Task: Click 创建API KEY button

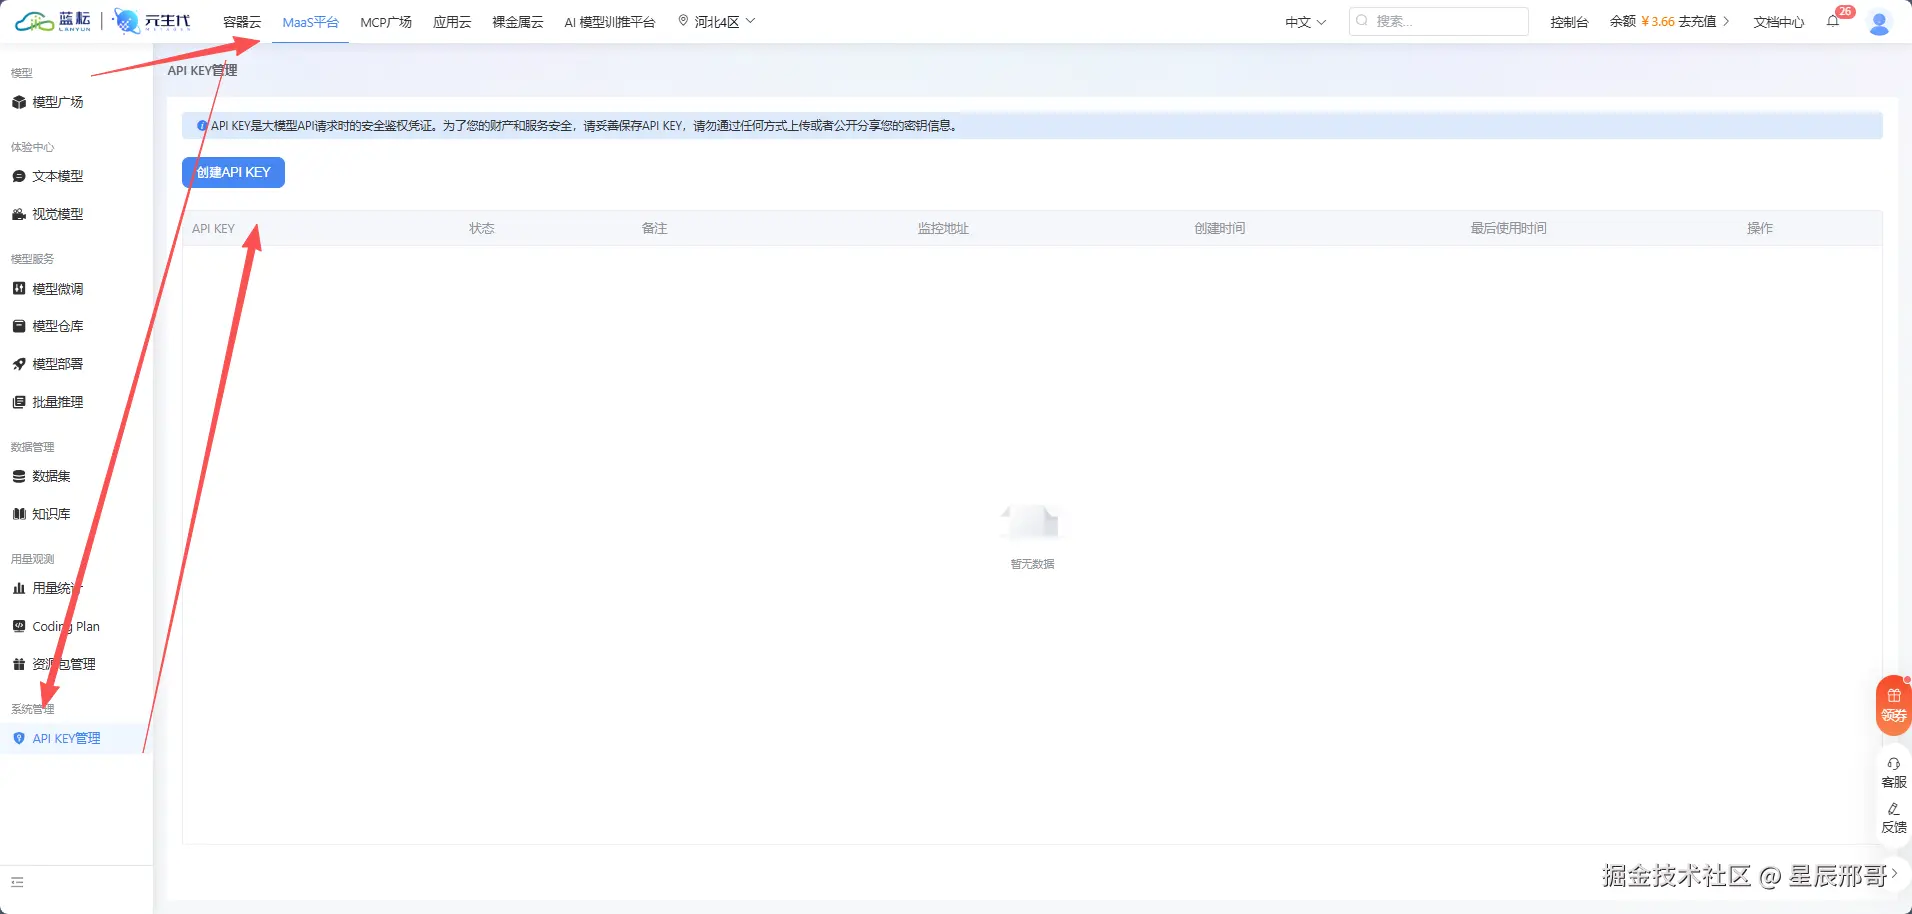Action: [233, 172]
